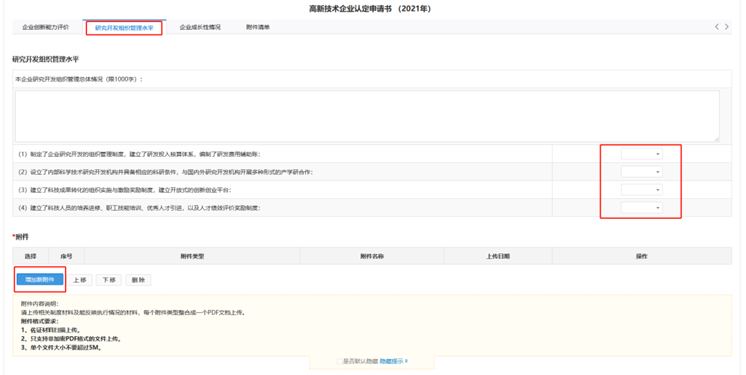Click the 序号 column header
The image size is (746, 375).
coord(66,256)
